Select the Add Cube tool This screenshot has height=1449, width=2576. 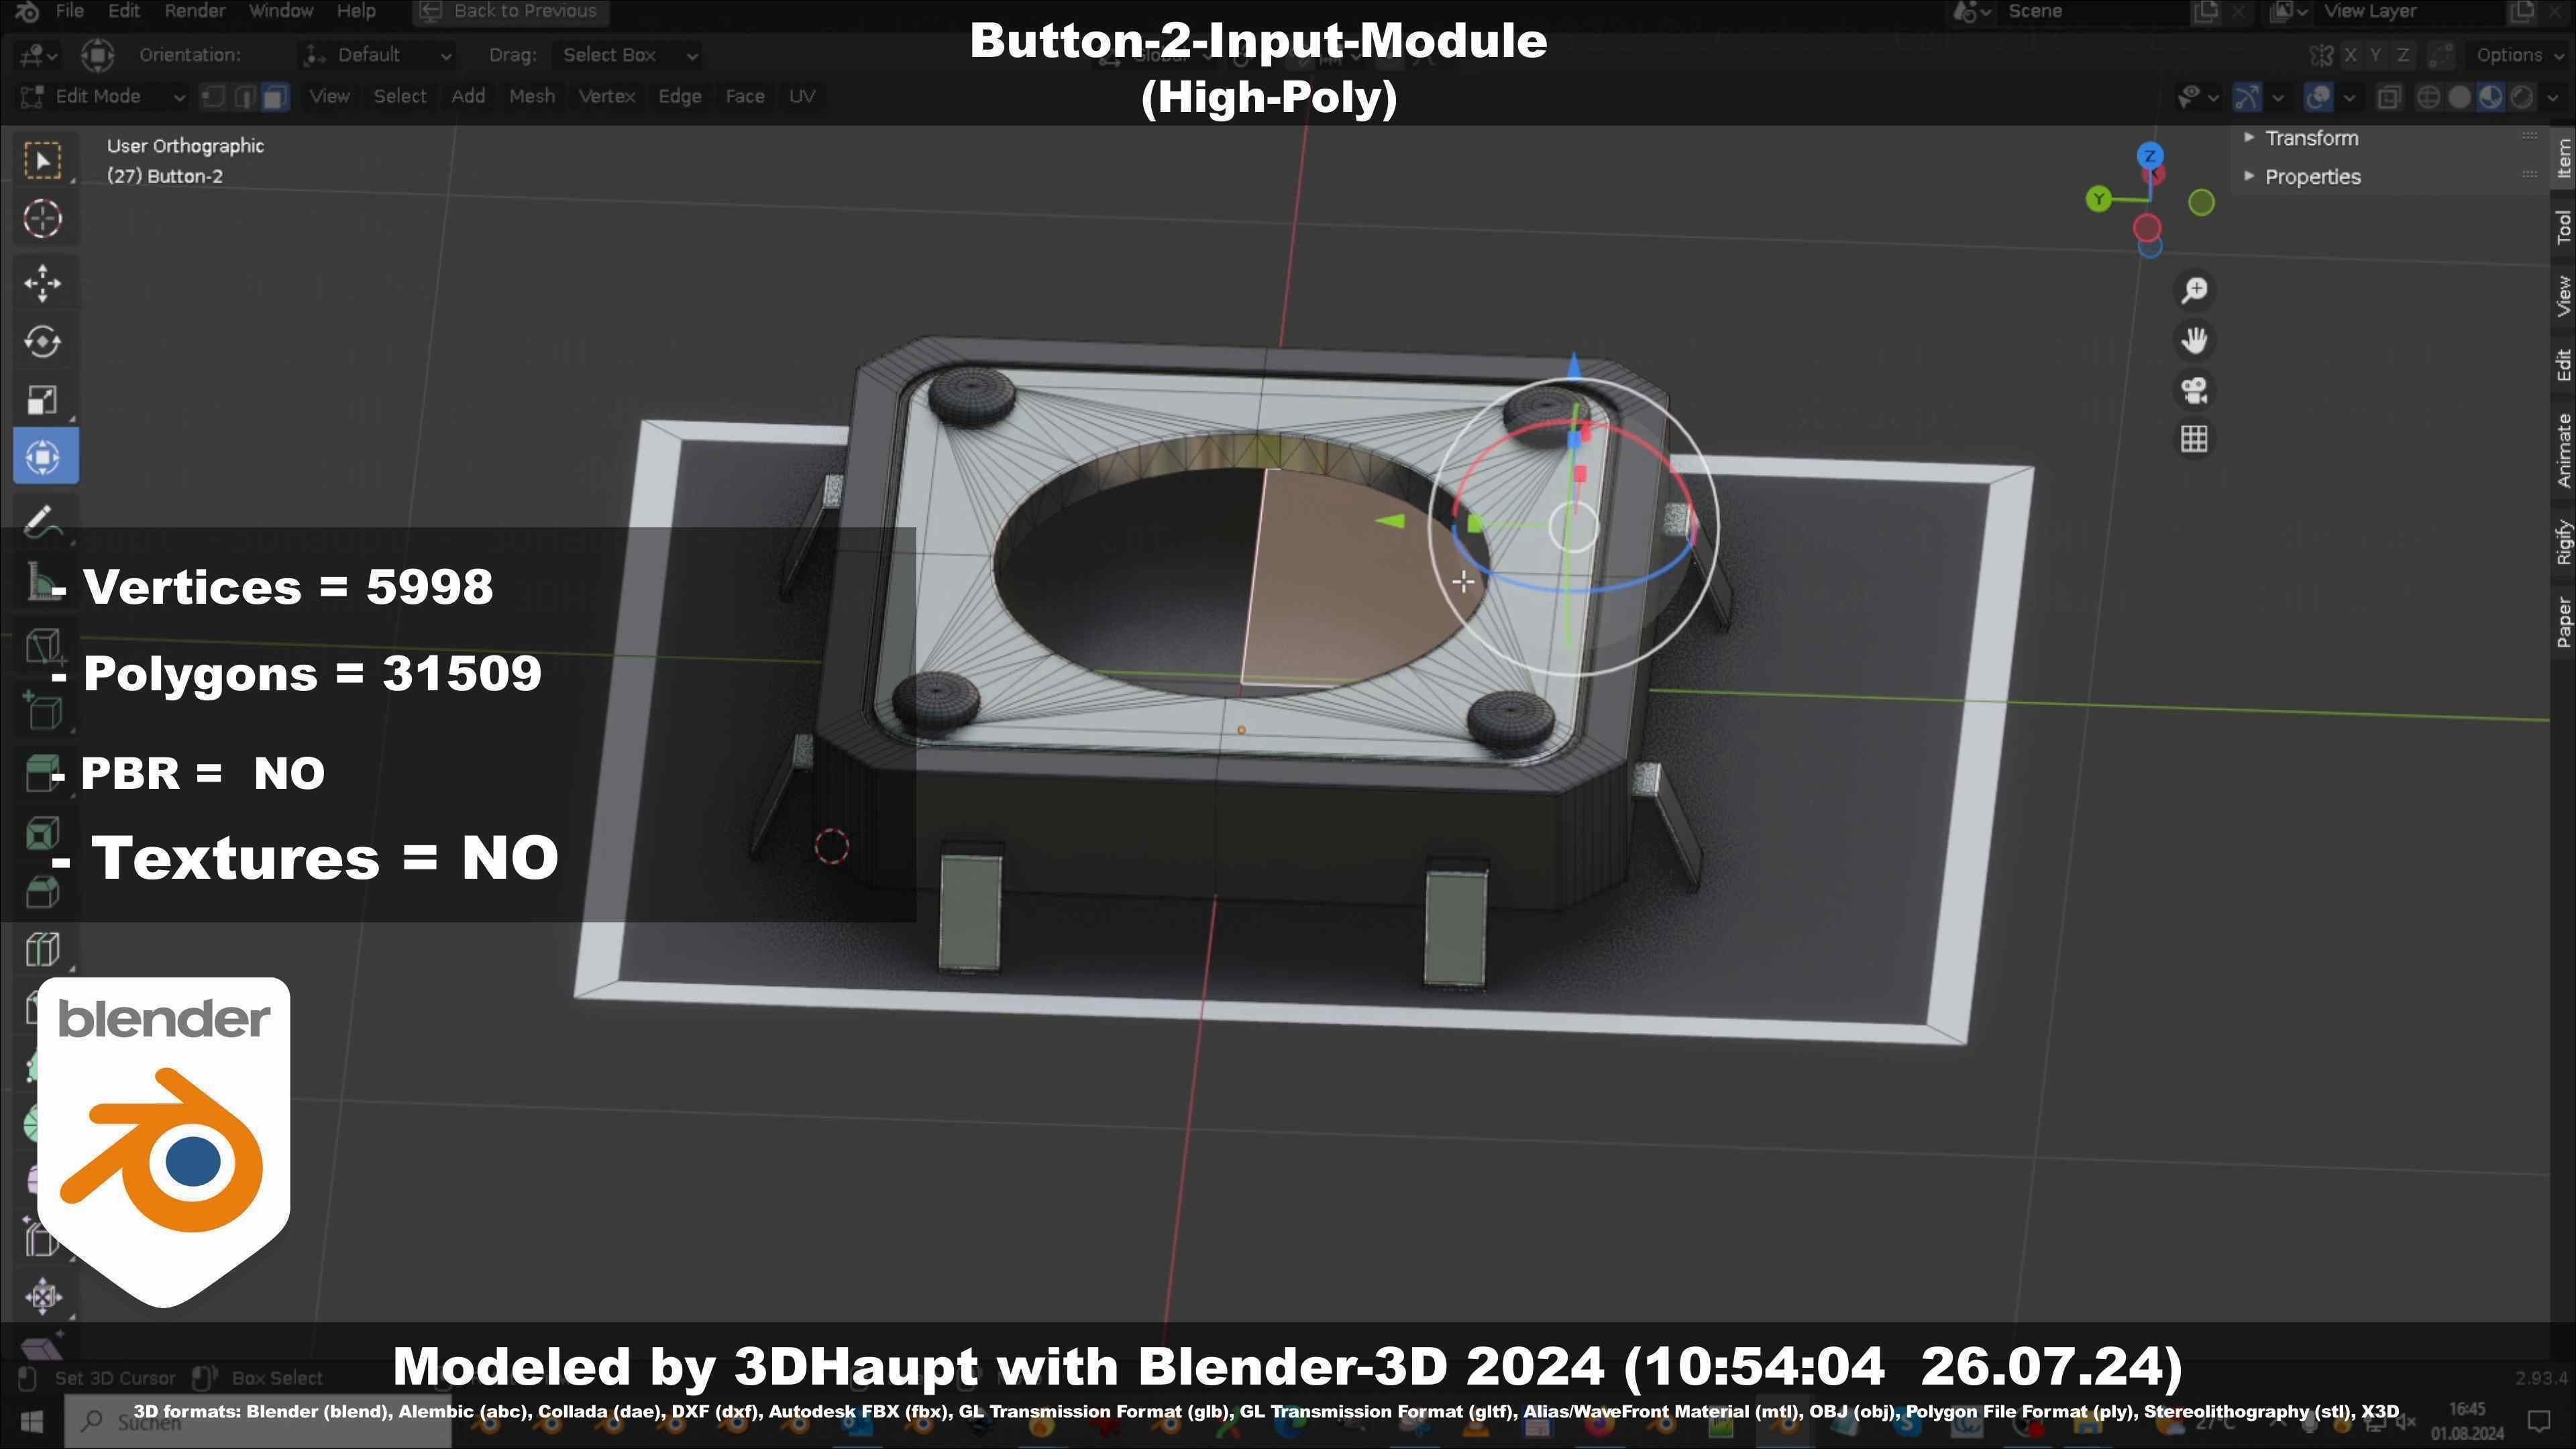43,710
